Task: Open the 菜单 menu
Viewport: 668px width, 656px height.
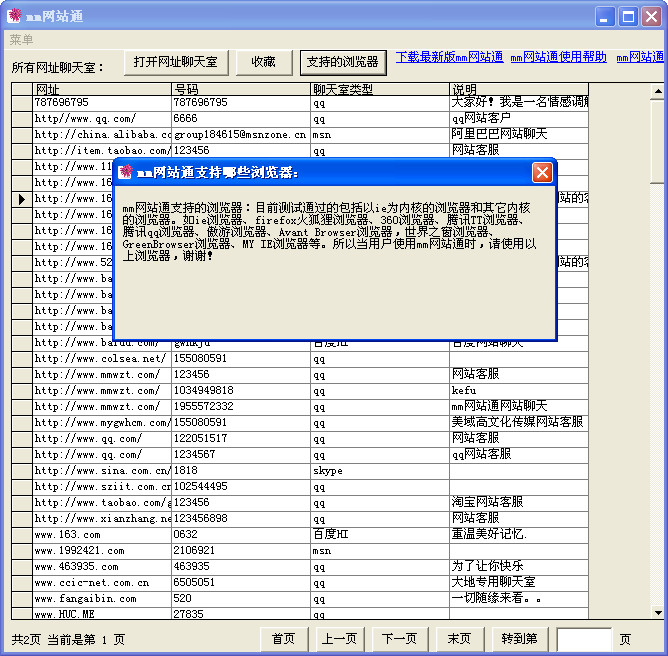Action: pyautogui.click(x=21, y=40)
